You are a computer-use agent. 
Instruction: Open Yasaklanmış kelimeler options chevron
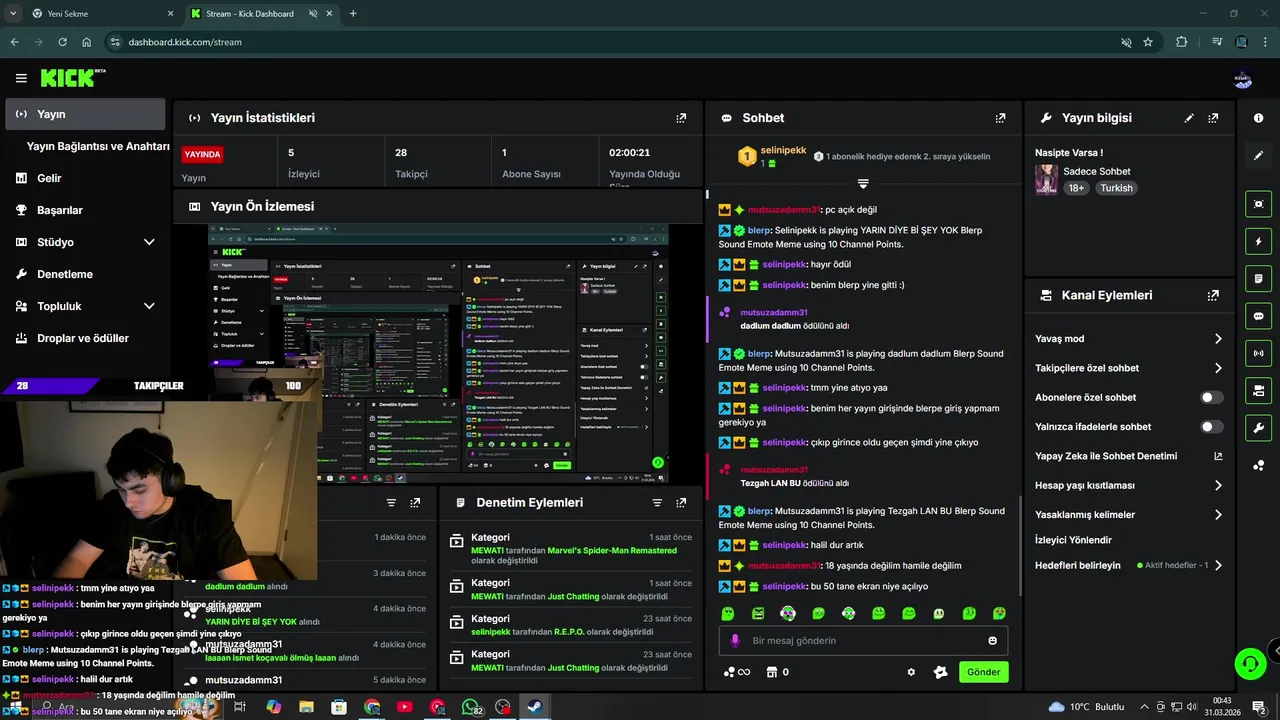[x=1218, y=515]
